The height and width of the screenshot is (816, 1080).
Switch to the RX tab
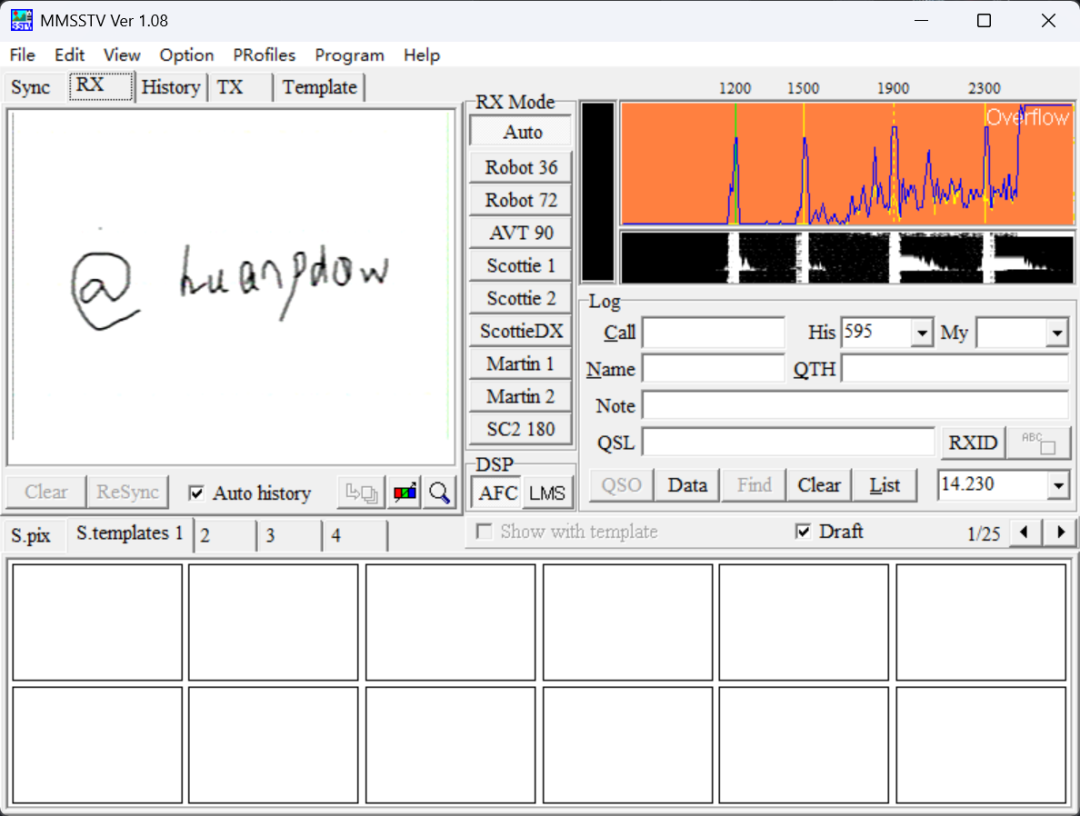pos(100,86)
